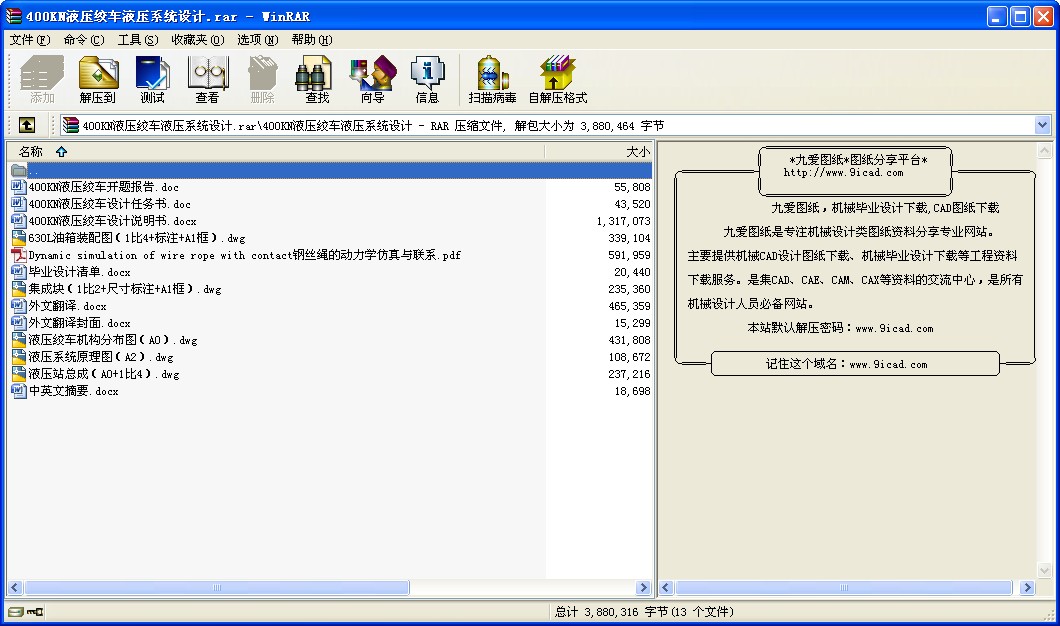Open the Tools (工具) menu
The height and width of the screenshot is (626, 1060).
[137, 40]
